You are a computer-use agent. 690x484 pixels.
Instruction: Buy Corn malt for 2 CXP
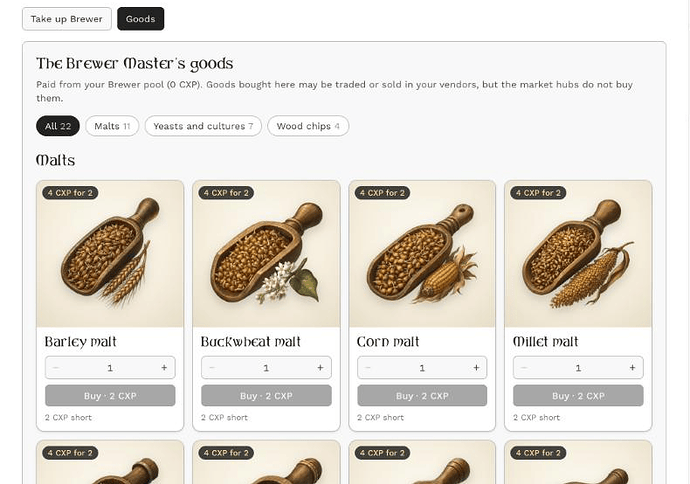422,396
